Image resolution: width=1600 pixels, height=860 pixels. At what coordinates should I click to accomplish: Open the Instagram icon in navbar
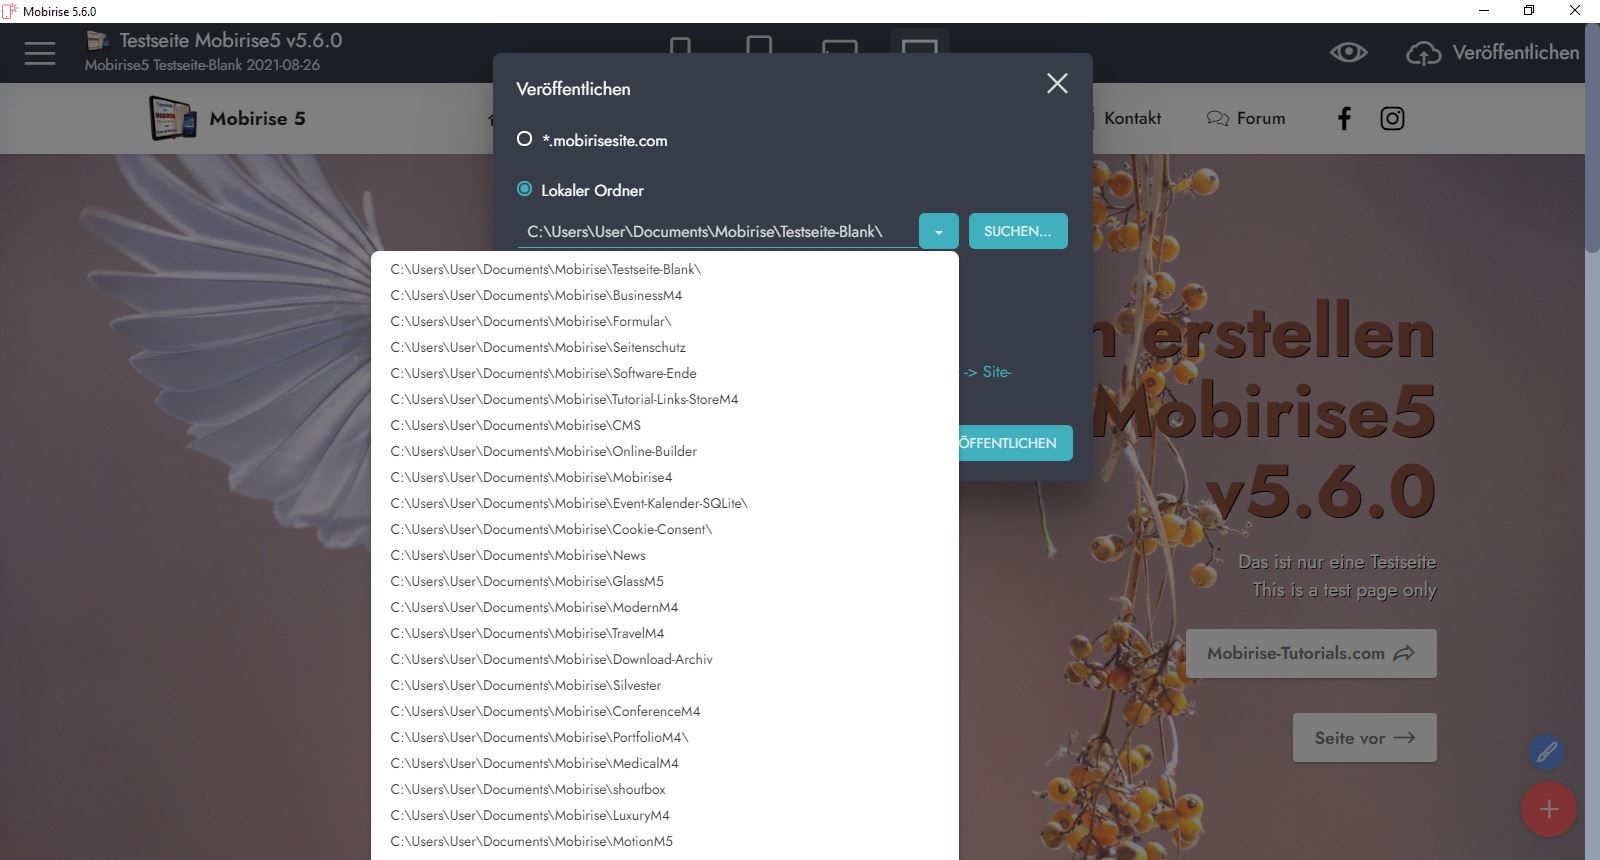1392,119
